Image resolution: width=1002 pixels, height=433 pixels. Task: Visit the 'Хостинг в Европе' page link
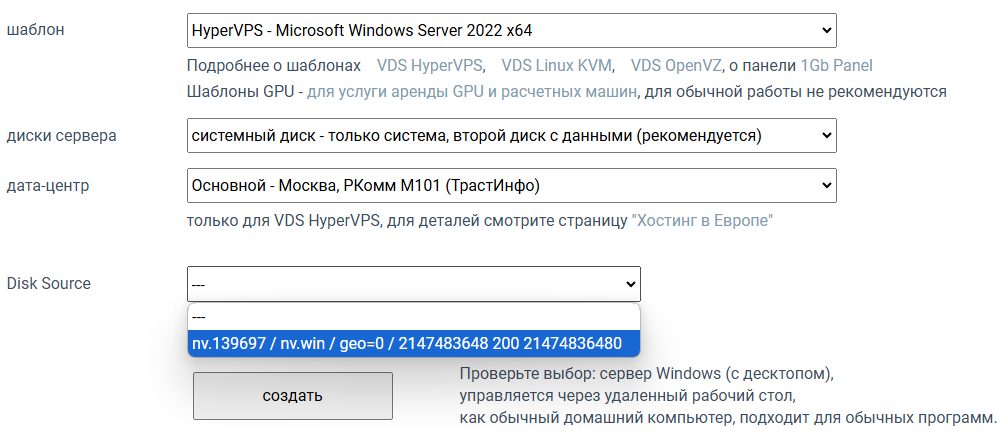[701, 220]
